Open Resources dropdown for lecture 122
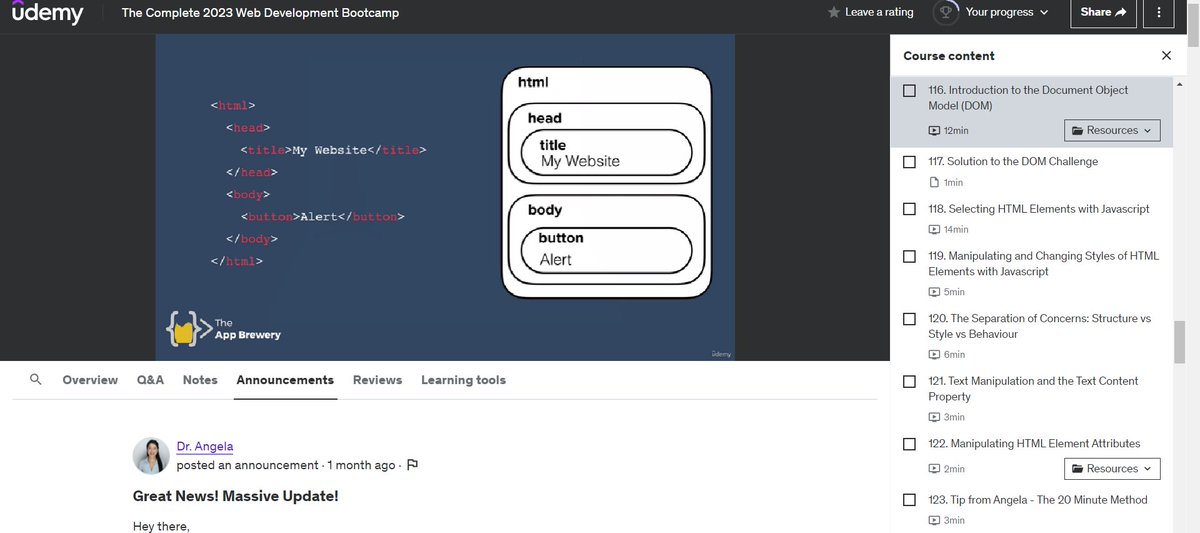The width and height of the screenshot is (1200, 533). pyautogui.click(x=1112, y=468)
